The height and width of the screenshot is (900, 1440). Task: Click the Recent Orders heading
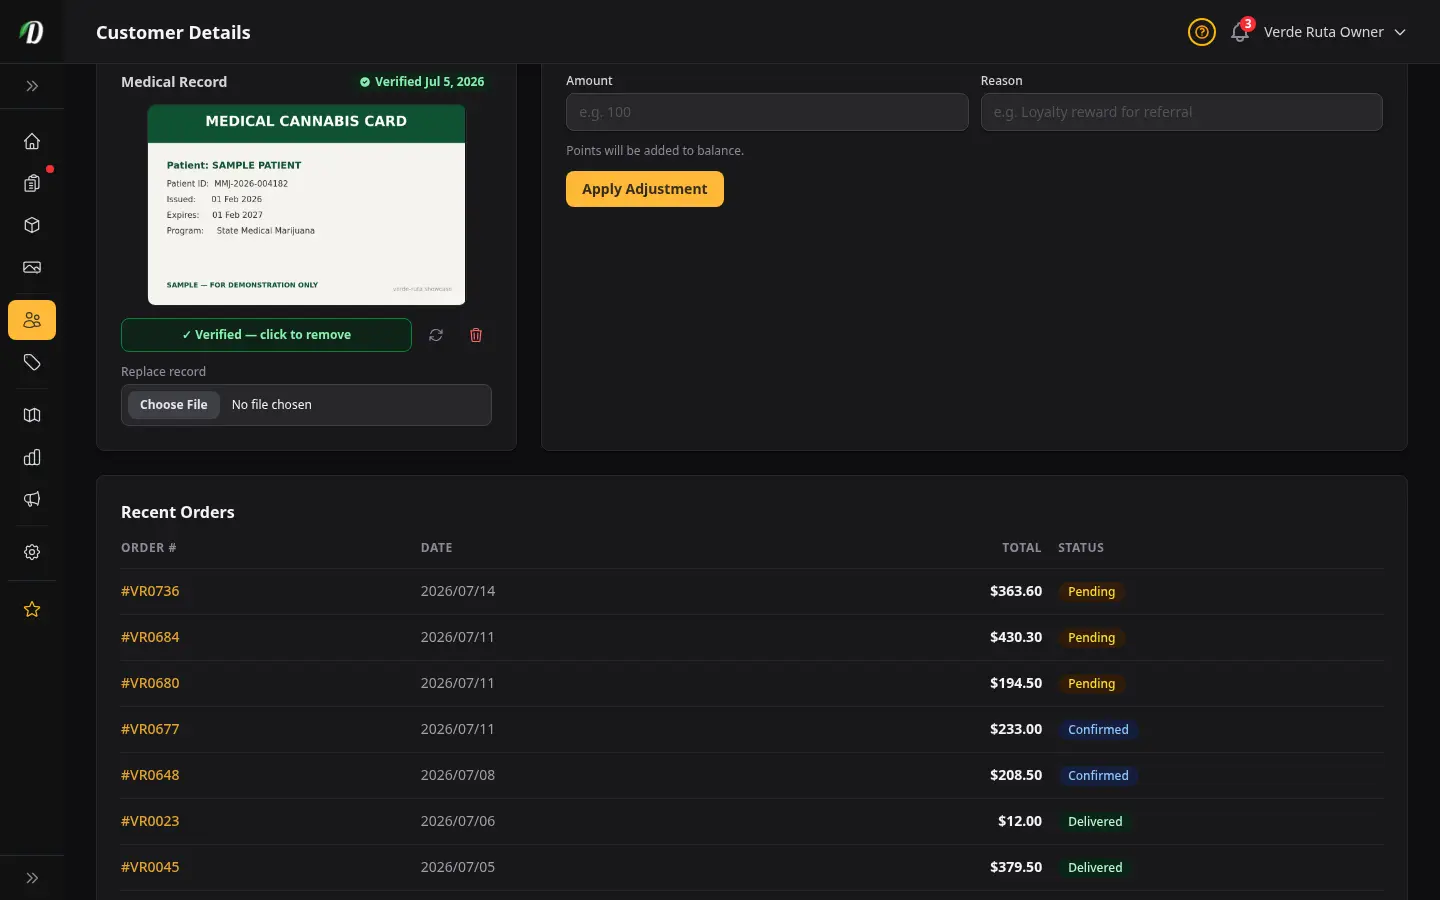click(178, 512)
